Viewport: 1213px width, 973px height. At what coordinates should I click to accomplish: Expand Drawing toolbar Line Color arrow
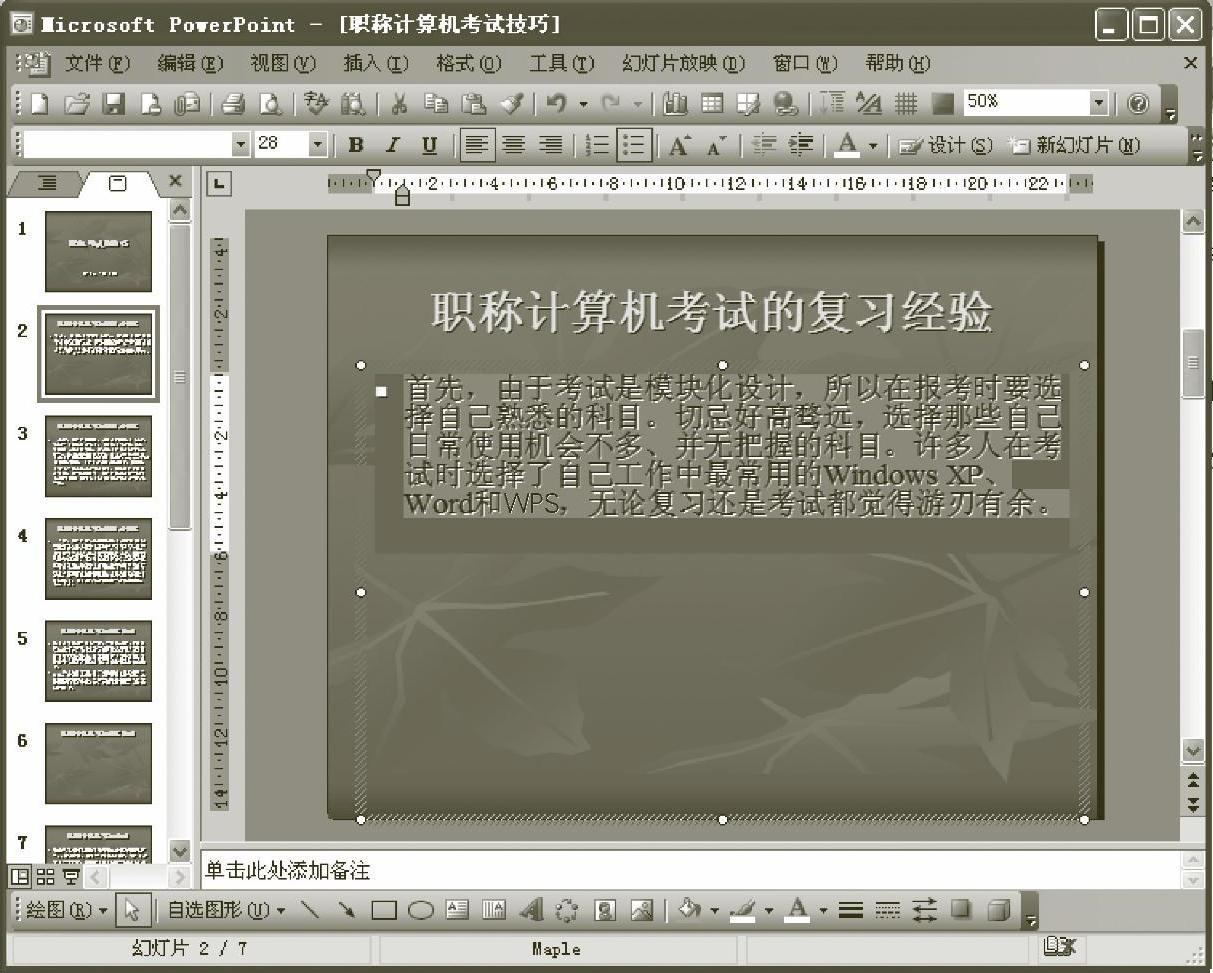point(768,910)
